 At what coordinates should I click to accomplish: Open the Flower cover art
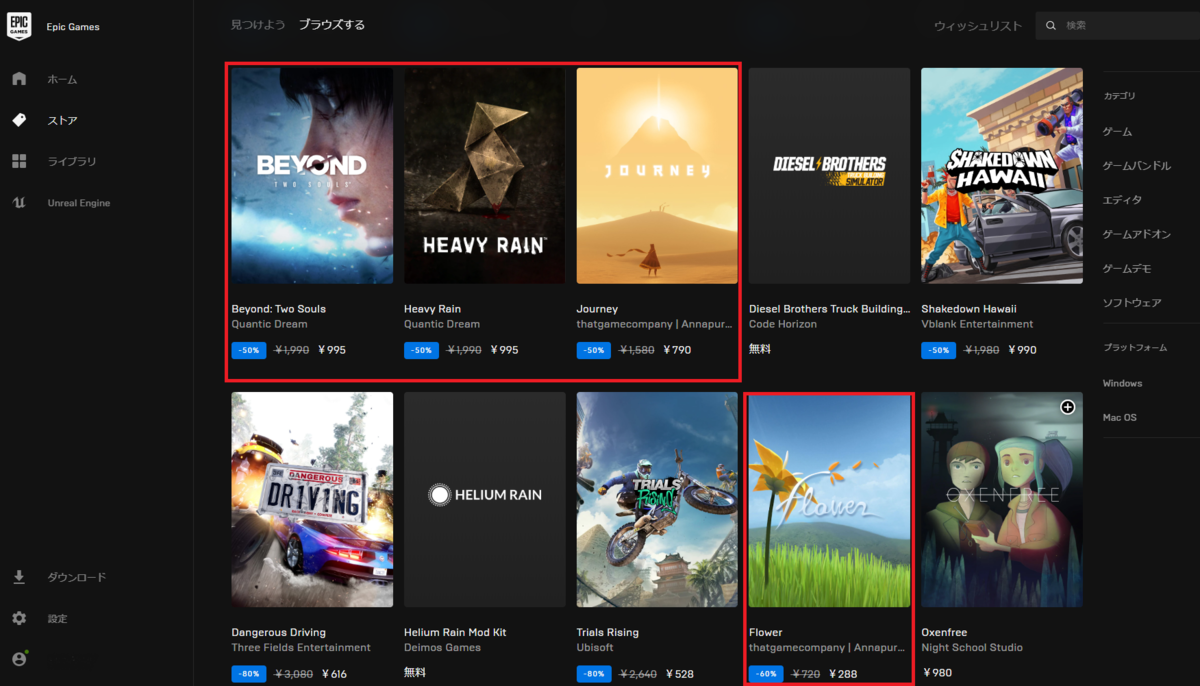(x=829, y=499)
